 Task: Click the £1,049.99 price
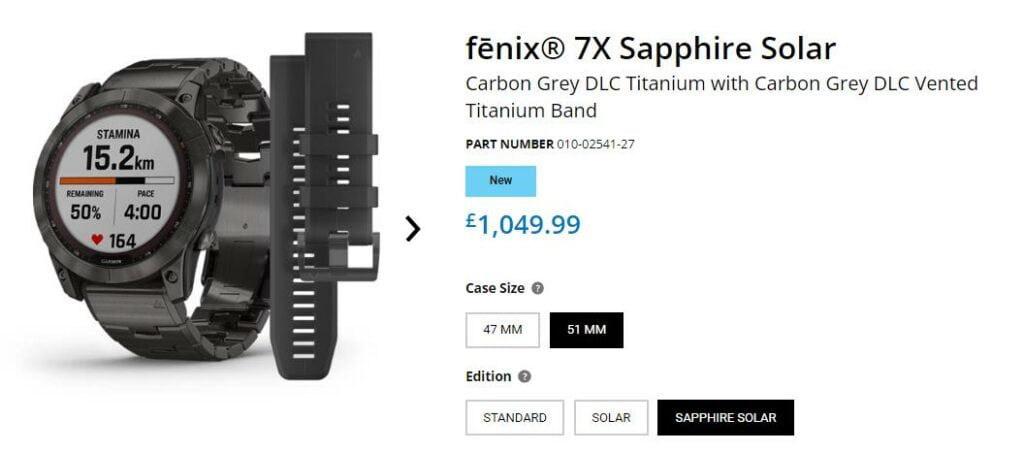(523, 224)
